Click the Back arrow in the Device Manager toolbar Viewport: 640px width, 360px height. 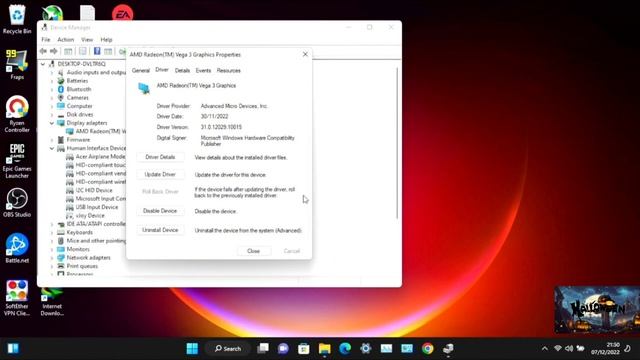point(43,51)
